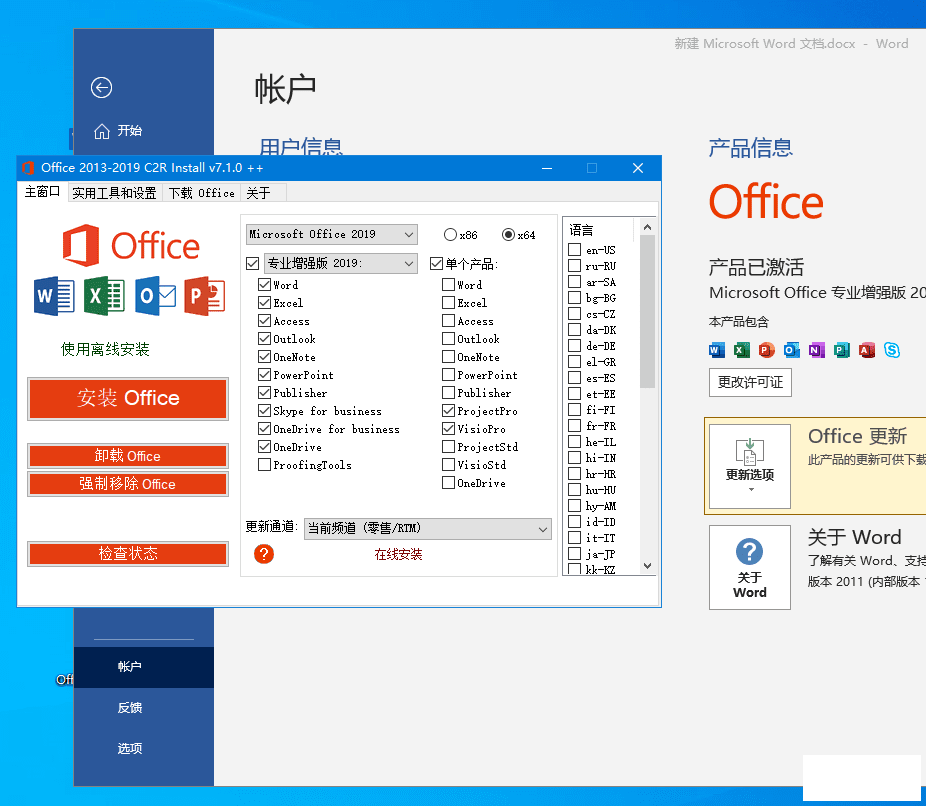The image size is (926, 806).
Task: Select 选项 in Word sidebar
Action: pos(144,749)
